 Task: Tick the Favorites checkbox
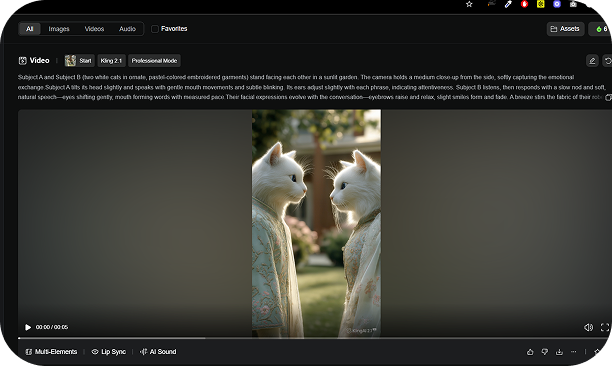(155, 29)
